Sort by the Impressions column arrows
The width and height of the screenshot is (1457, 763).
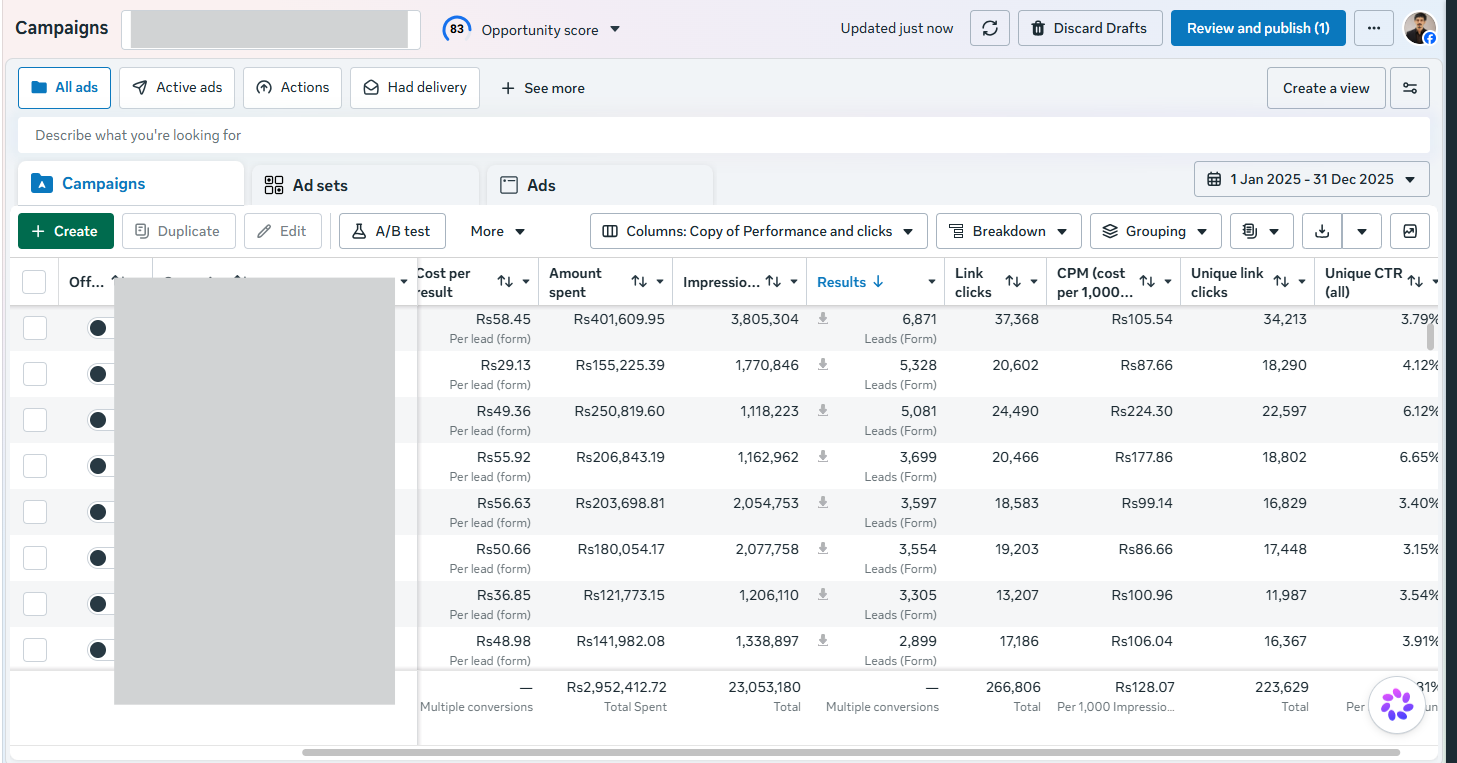[x=773, y=282]
